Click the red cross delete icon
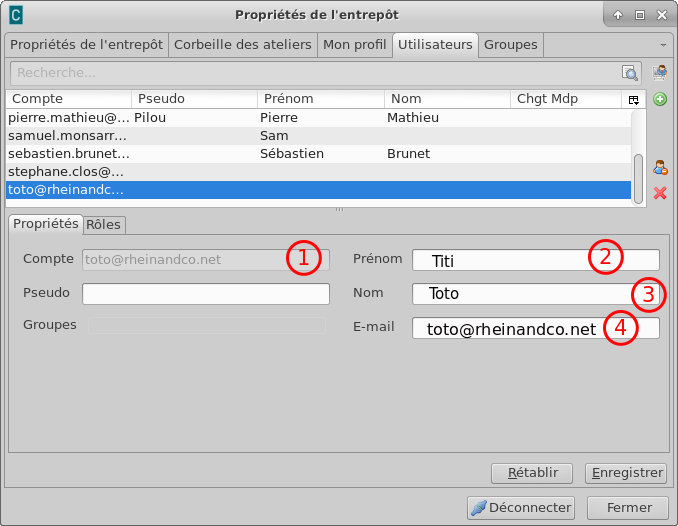The width and height of the screenshot is (678, 526). point(660,192)
